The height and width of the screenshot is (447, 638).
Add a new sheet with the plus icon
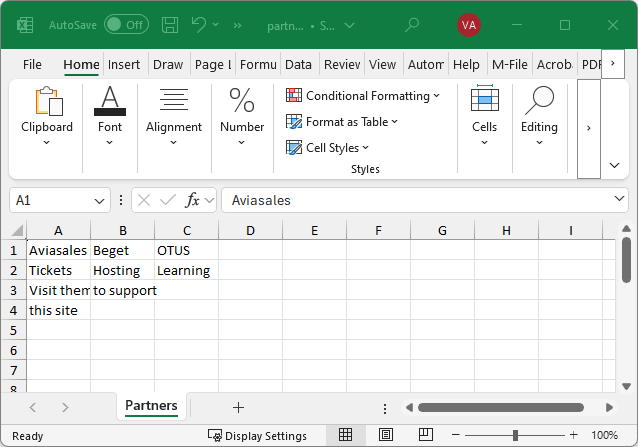(x=238, y=408)
